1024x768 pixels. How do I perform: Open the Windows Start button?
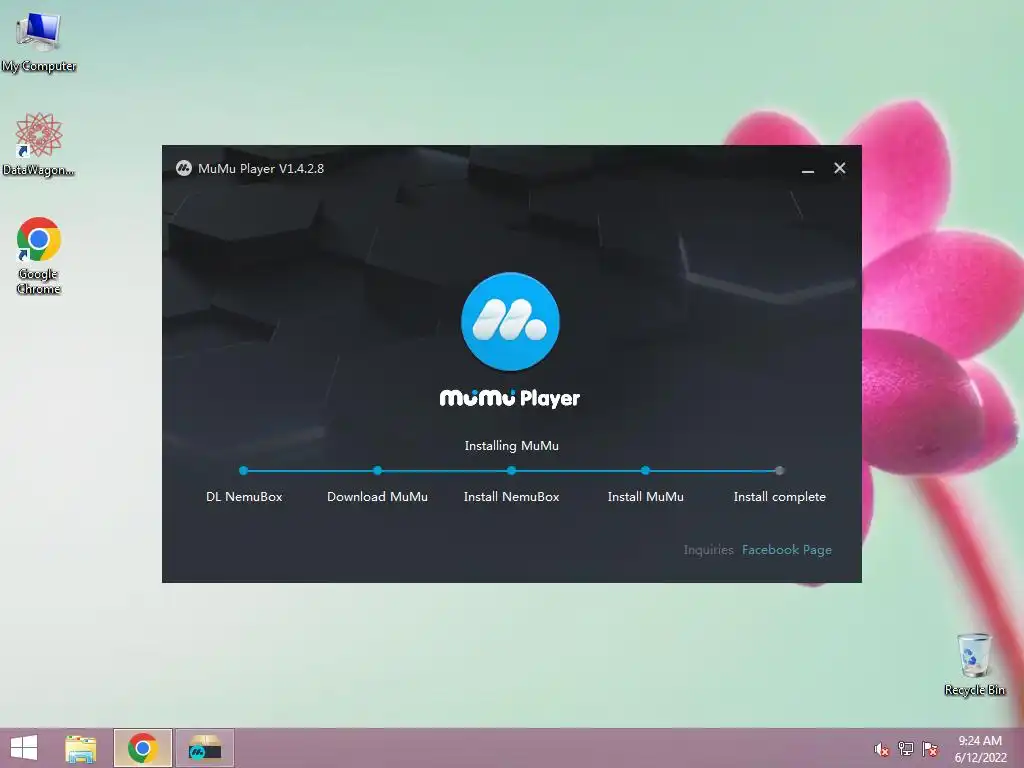(24, 748)
